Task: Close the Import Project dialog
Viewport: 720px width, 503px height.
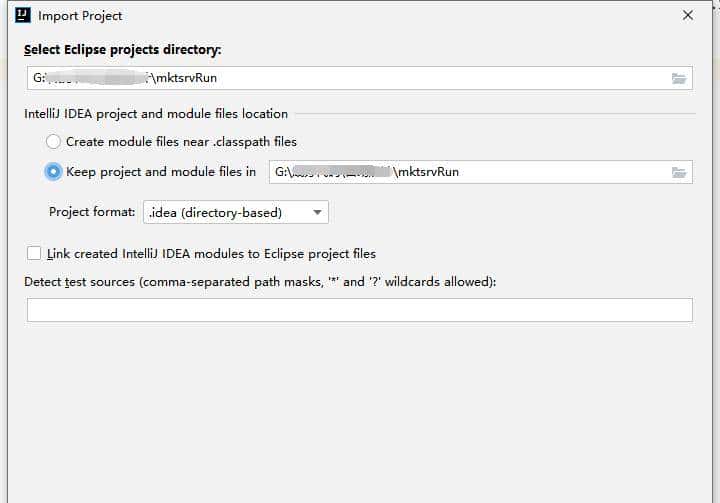Action: point(687,16)
